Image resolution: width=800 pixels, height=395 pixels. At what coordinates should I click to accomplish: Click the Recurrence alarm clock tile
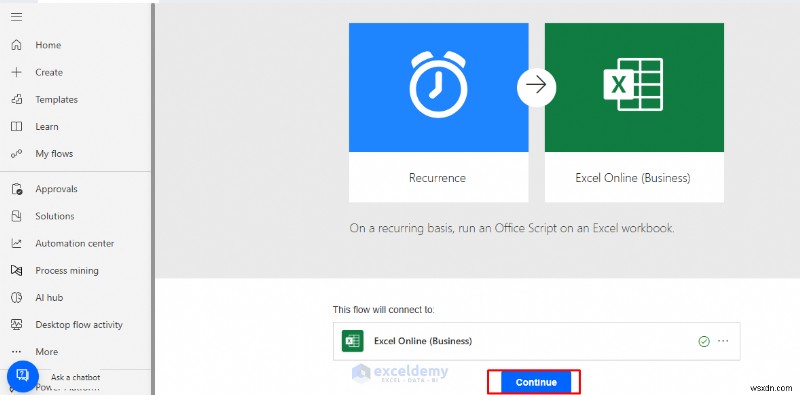pos(438,87)
